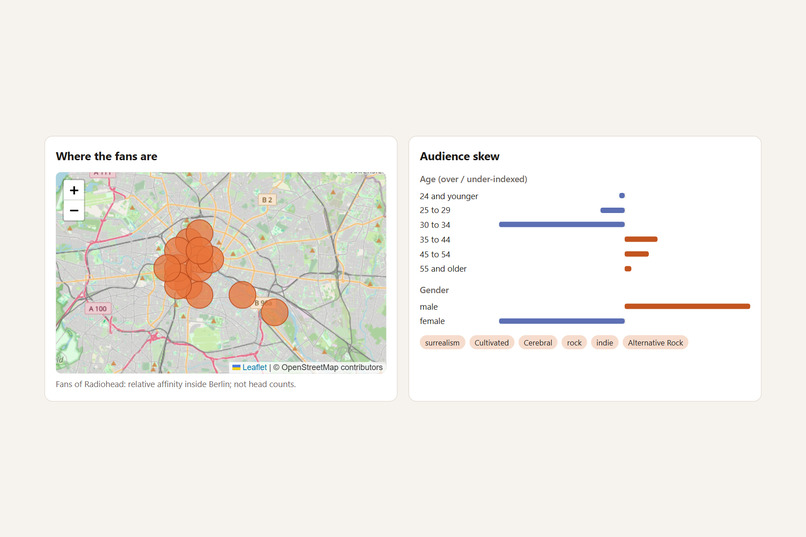Select the surrealism tag
This screenshot has height=537, width=806.
pyautogui.click(x=442, y=343)
